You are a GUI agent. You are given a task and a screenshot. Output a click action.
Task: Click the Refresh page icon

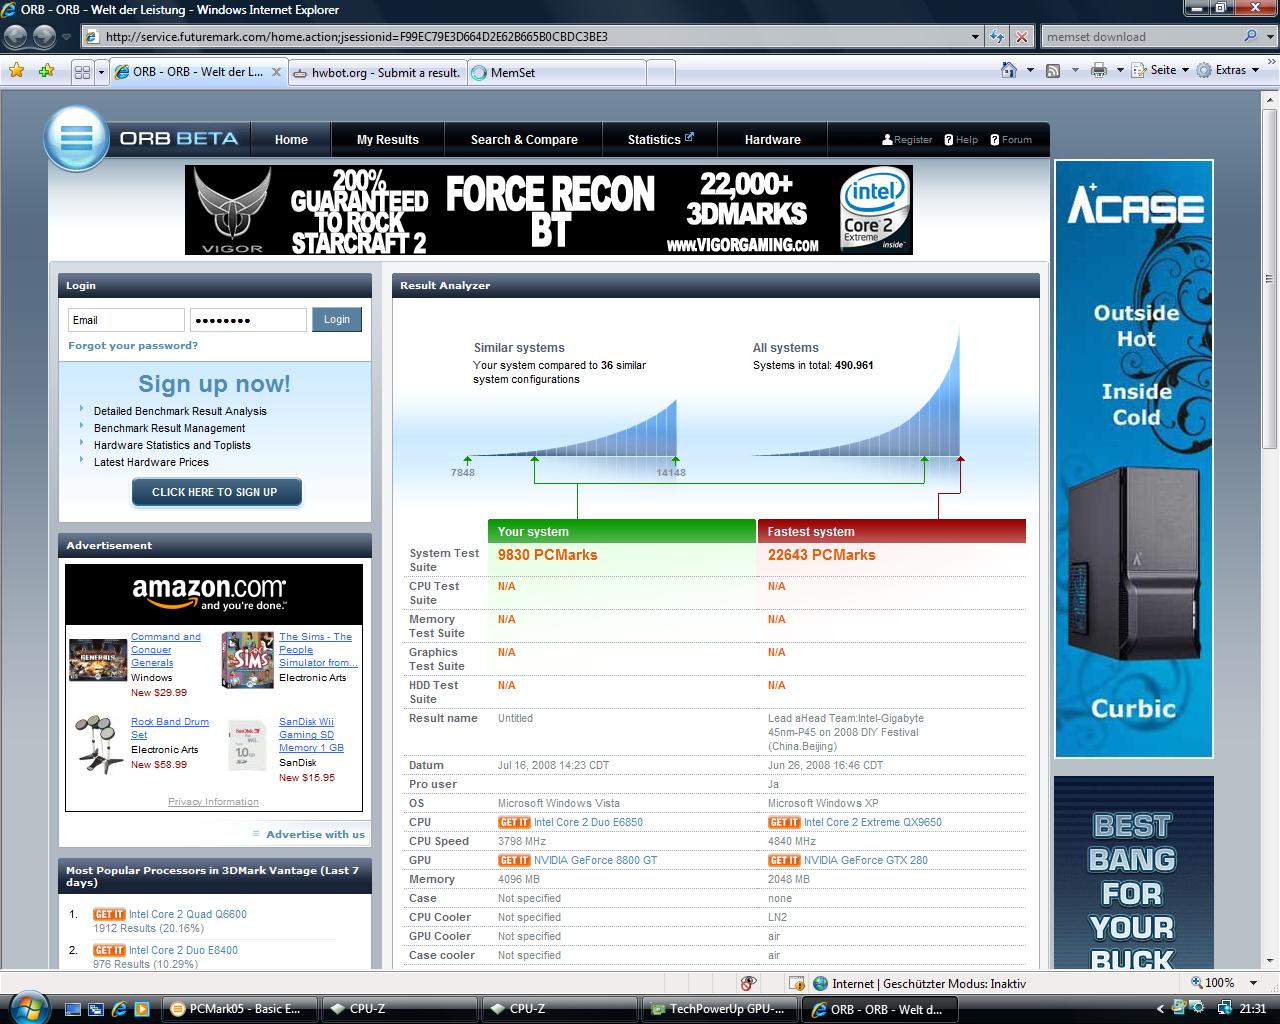click(x=997, y=37)
